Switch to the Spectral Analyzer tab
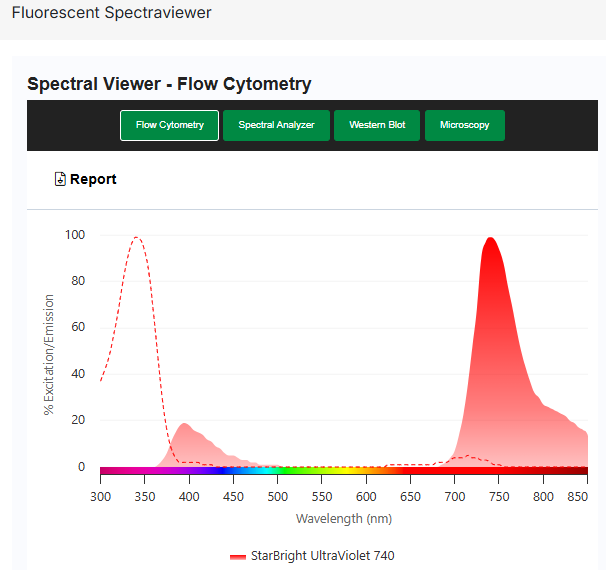The width and height of the screenshot is (606, 570). (276, 125)
